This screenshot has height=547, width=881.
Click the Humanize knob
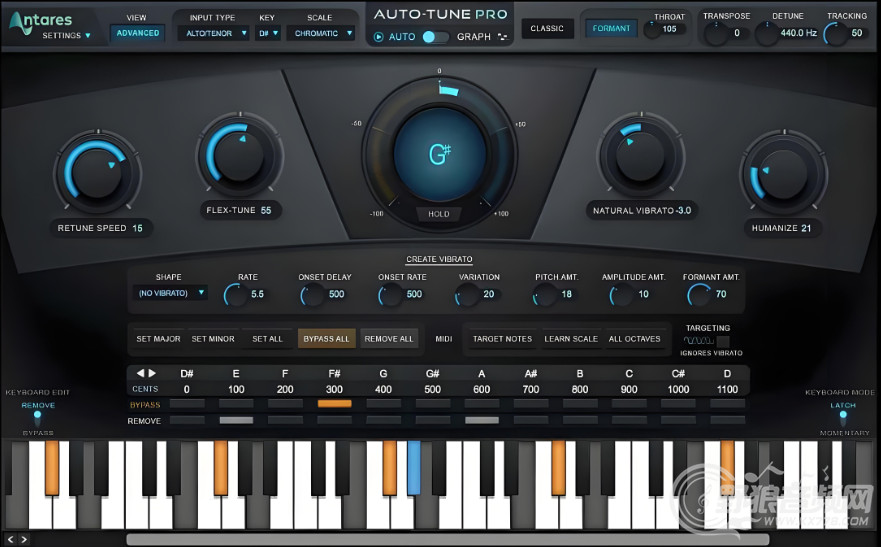[783, 172]
